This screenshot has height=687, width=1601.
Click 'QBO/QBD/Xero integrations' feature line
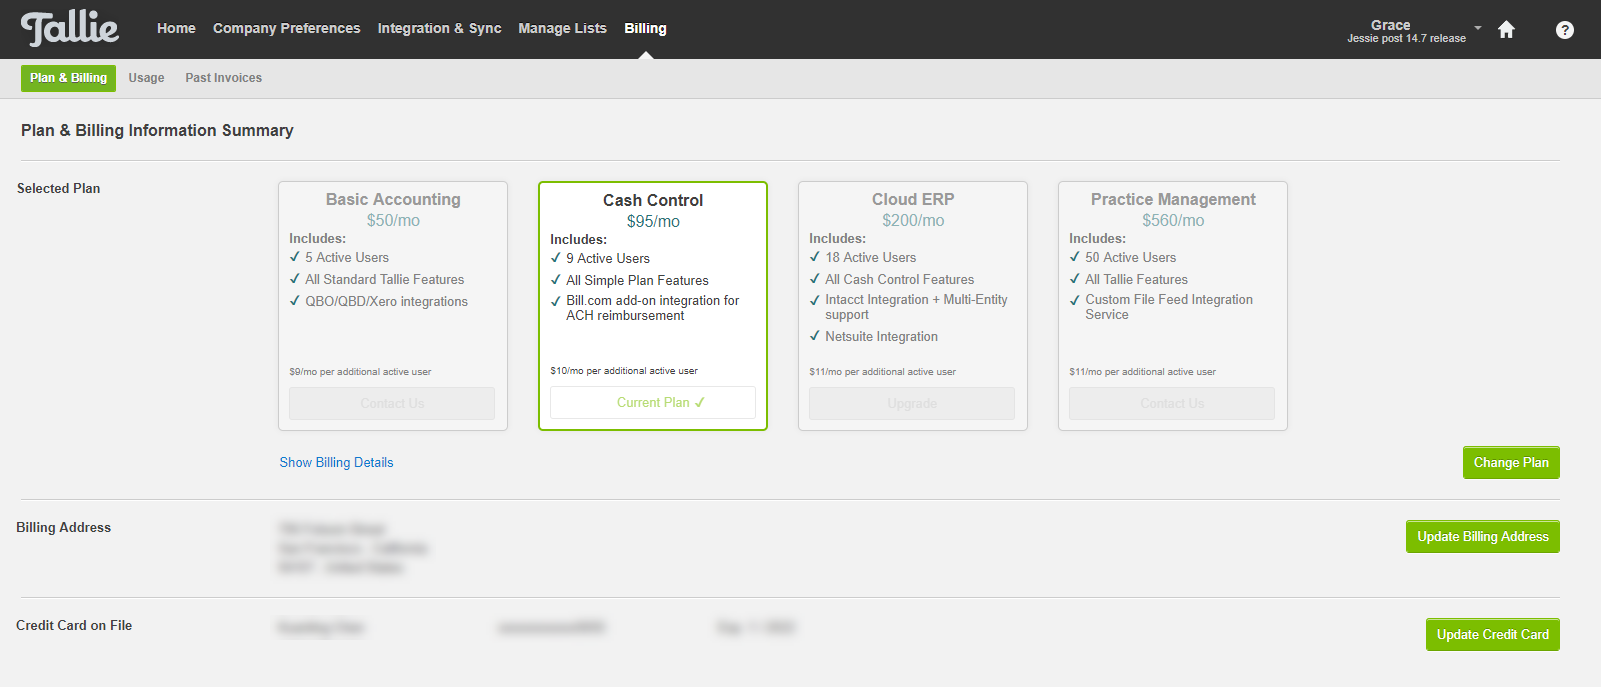(x=386, y=302)
